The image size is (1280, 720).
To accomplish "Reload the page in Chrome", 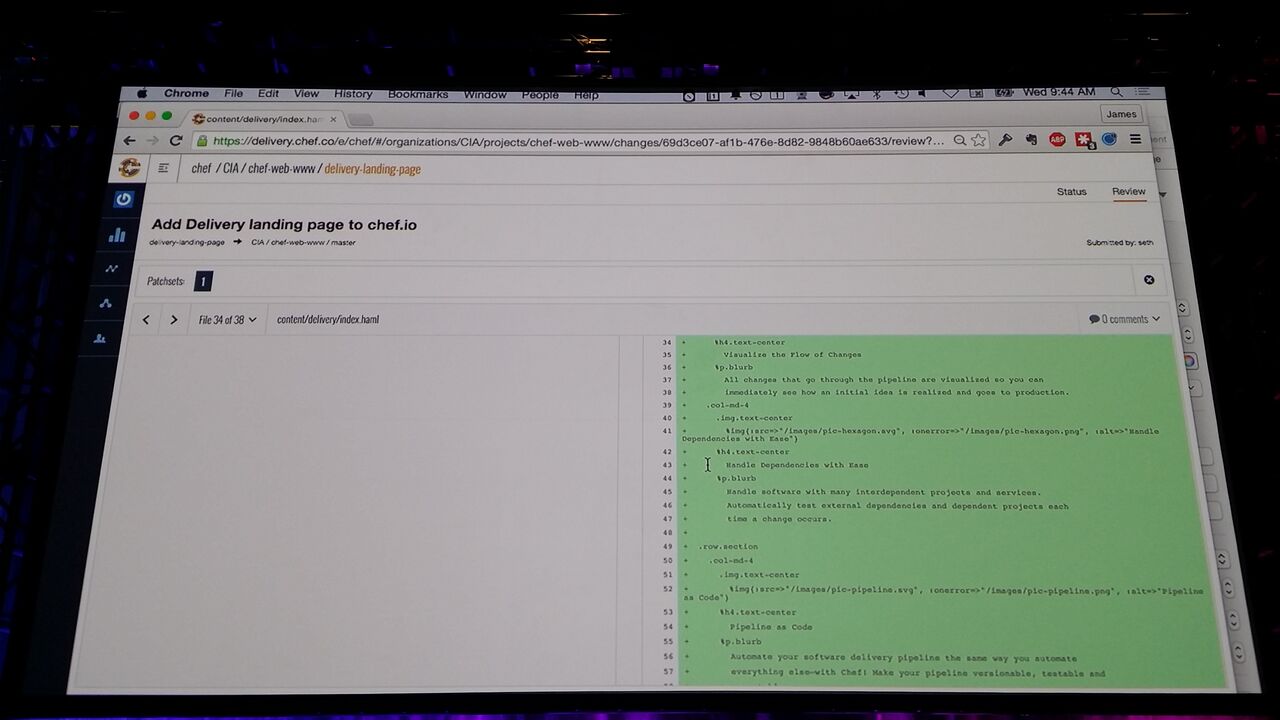I will pos(176,141).
